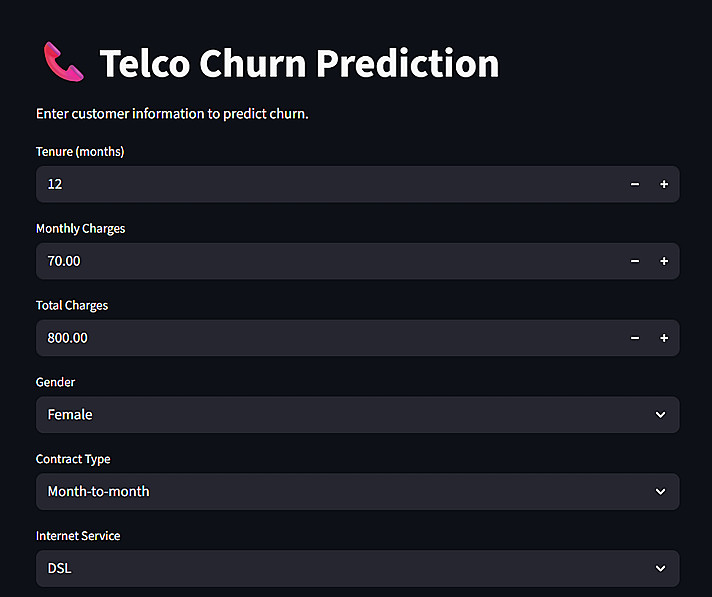The image size is (712, 597).
Task: Click the 'Enter customer information' description text
Action: (x=172, y=114)
